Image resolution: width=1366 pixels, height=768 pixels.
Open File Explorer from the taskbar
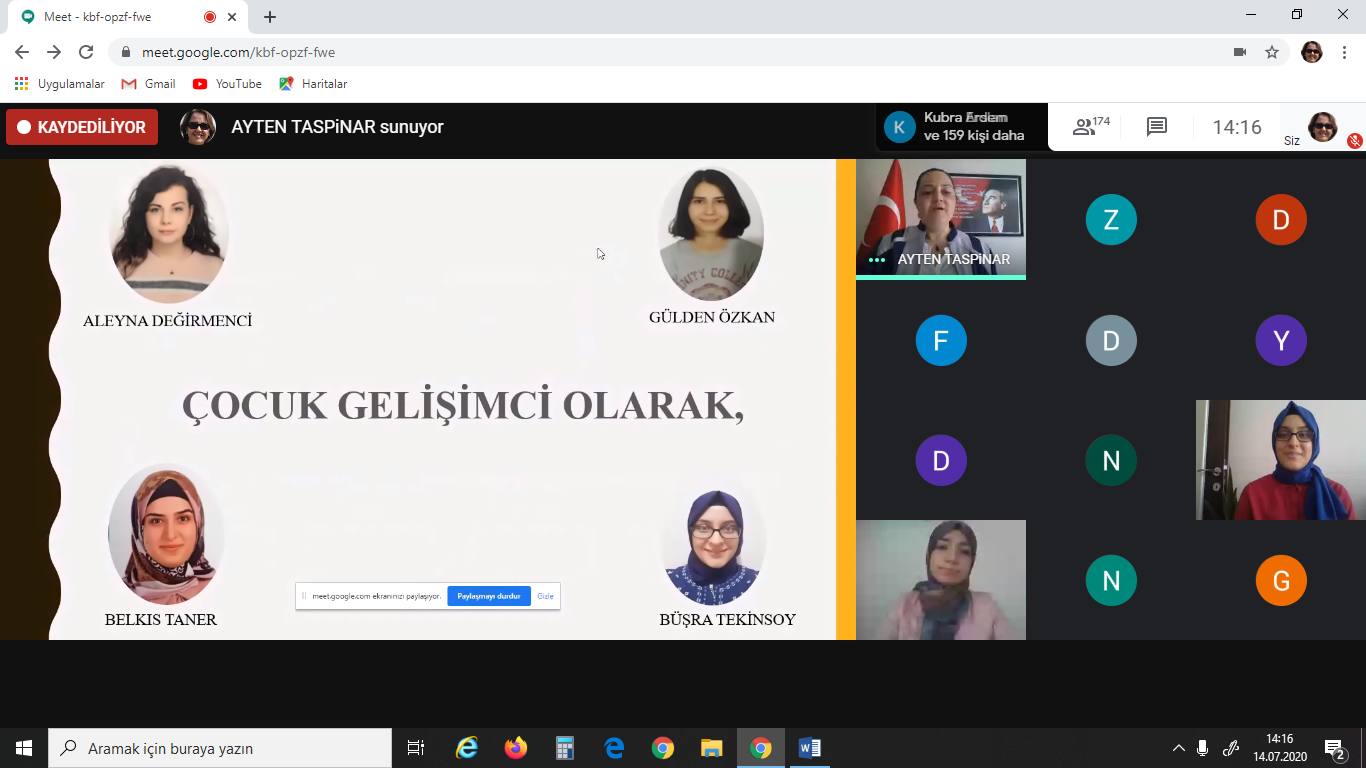pos(711,748)
